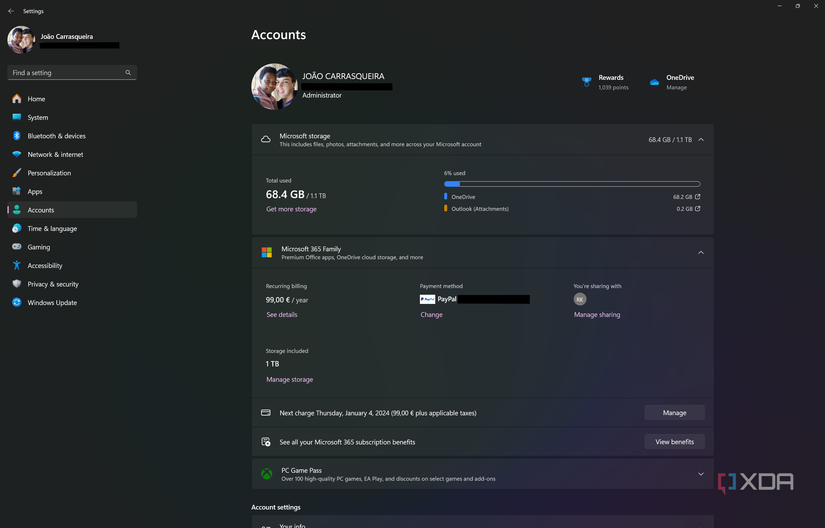825x528 pixels.
Task: Open Windows Update page
Action: click(x=72, y=302)
